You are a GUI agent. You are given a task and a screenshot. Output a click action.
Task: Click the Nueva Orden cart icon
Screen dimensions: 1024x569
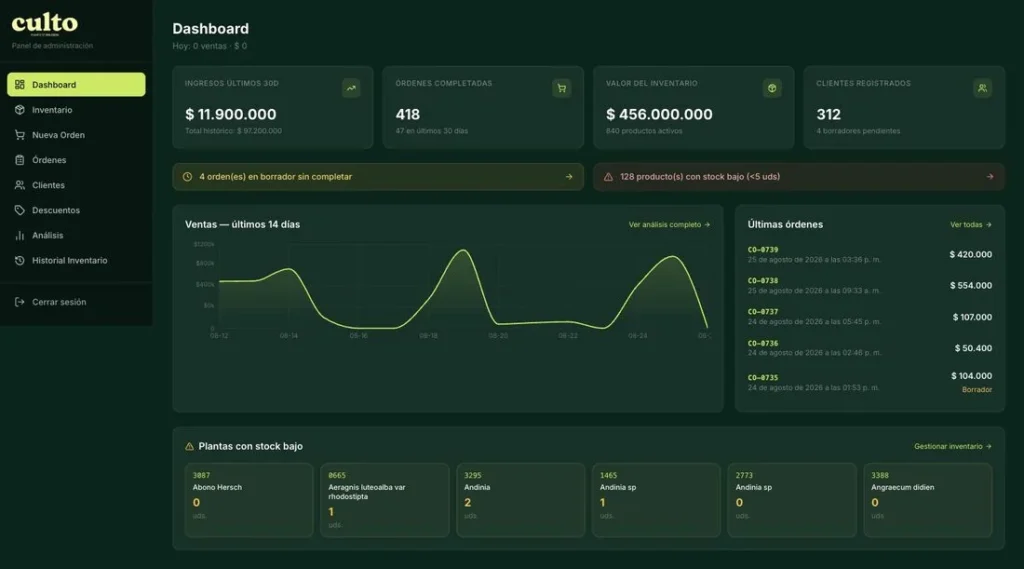click(x=20, y=135)
